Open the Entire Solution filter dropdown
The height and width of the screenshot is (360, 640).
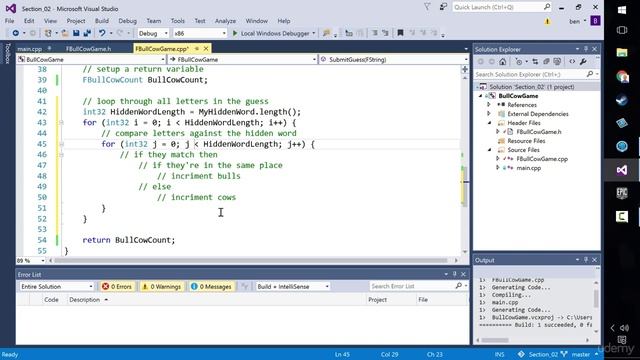[x=57, y=287]
